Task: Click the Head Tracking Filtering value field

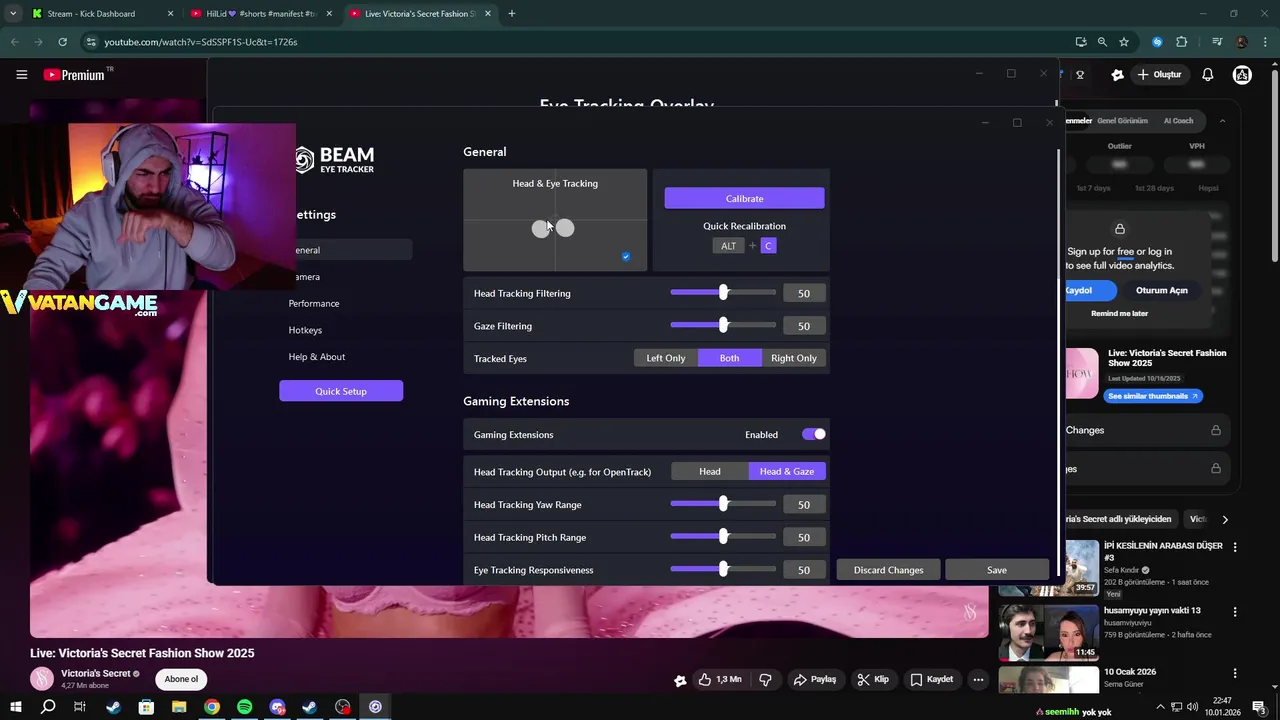Action: coord(804,293)
